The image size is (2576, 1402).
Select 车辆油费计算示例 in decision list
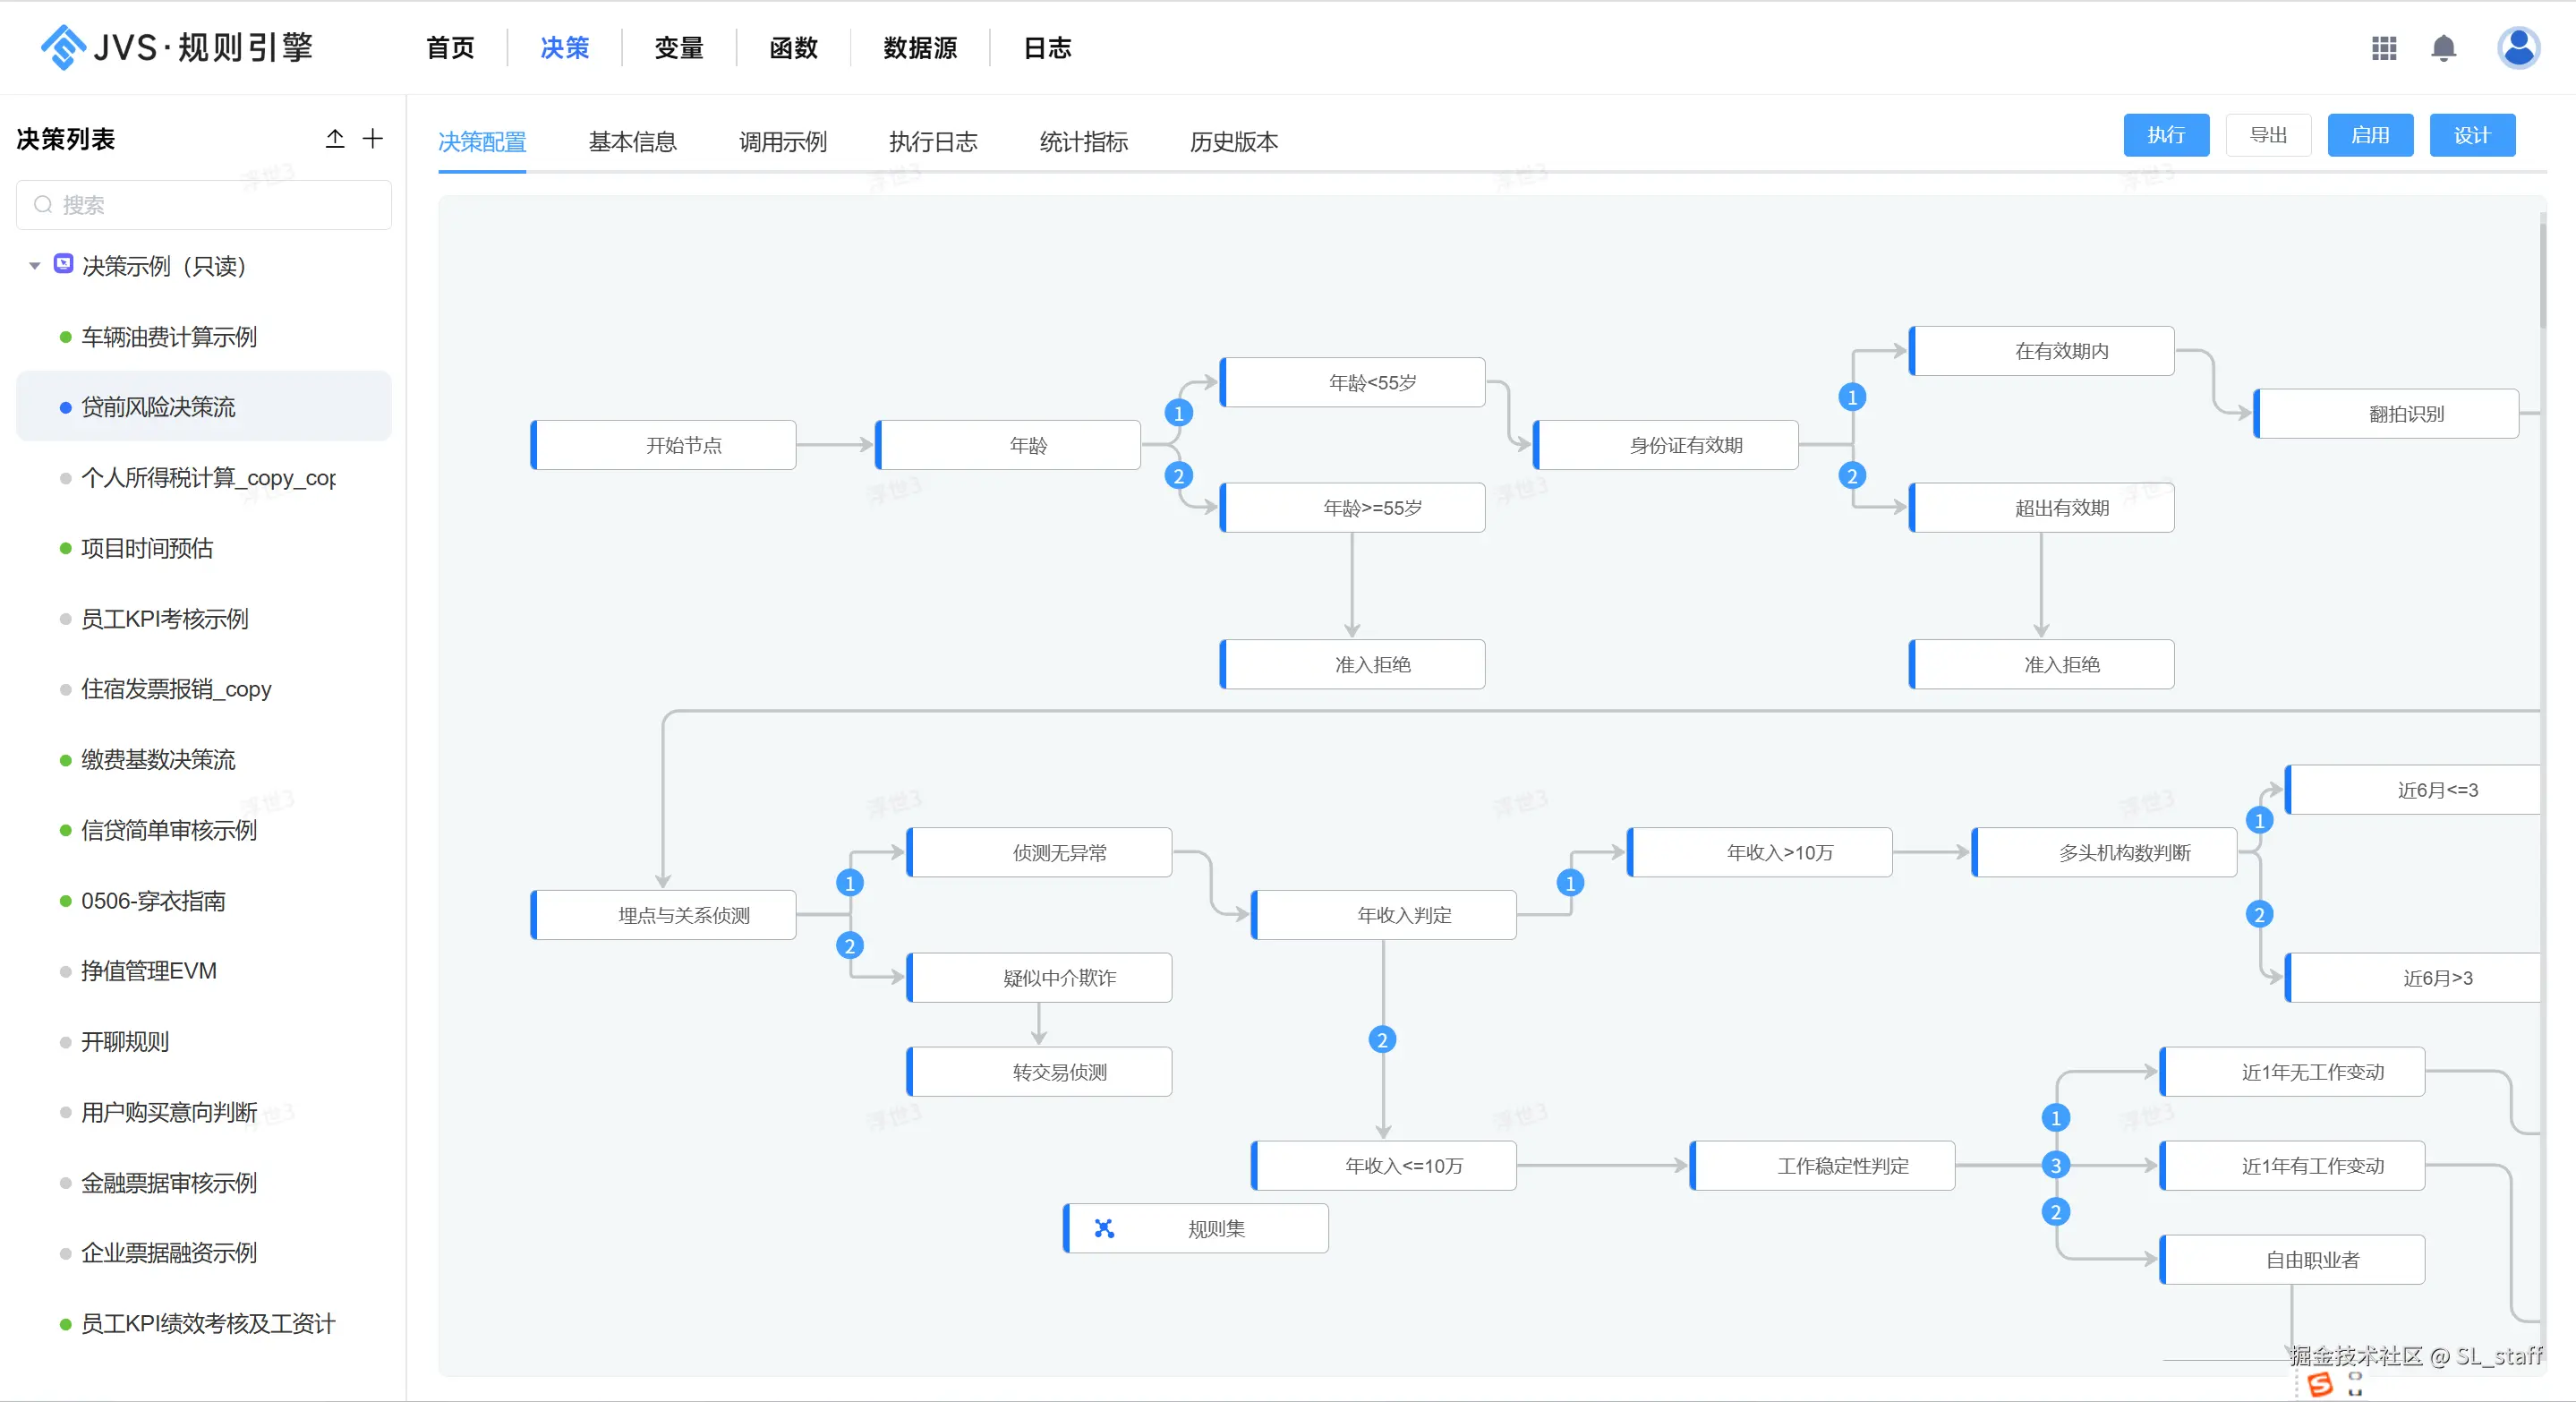[169, 337]
